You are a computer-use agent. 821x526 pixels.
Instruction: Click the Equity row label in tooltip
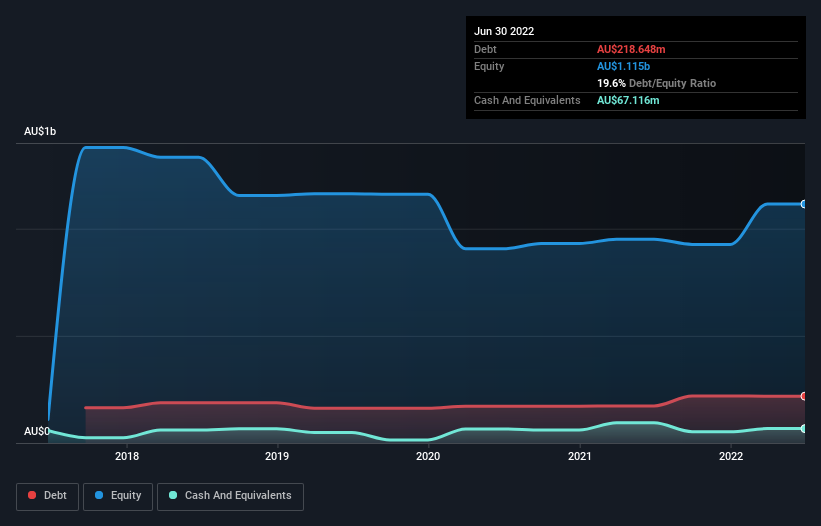click(489, 66)
